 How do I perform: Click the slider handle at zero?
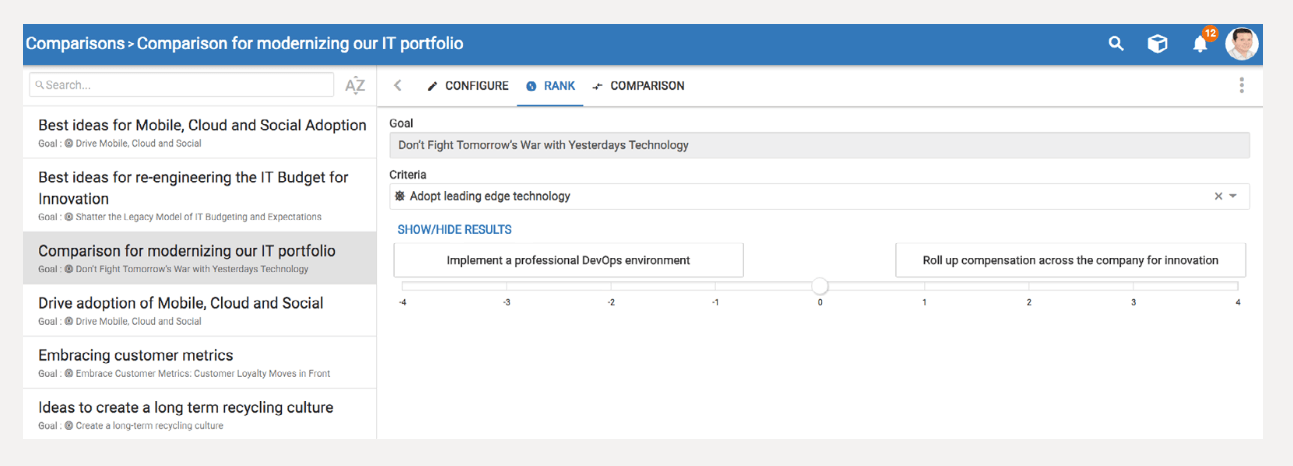point(820,286)
